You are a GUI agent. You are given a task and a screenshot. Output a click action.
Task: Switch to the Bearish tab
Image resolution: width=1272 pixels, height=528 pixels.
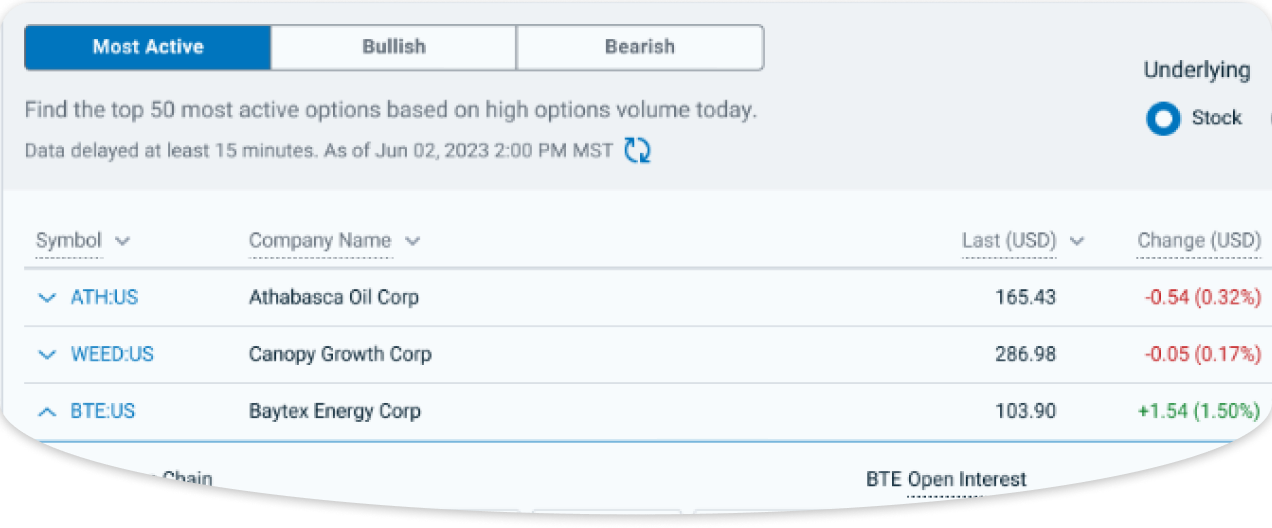tap(640, 47)
